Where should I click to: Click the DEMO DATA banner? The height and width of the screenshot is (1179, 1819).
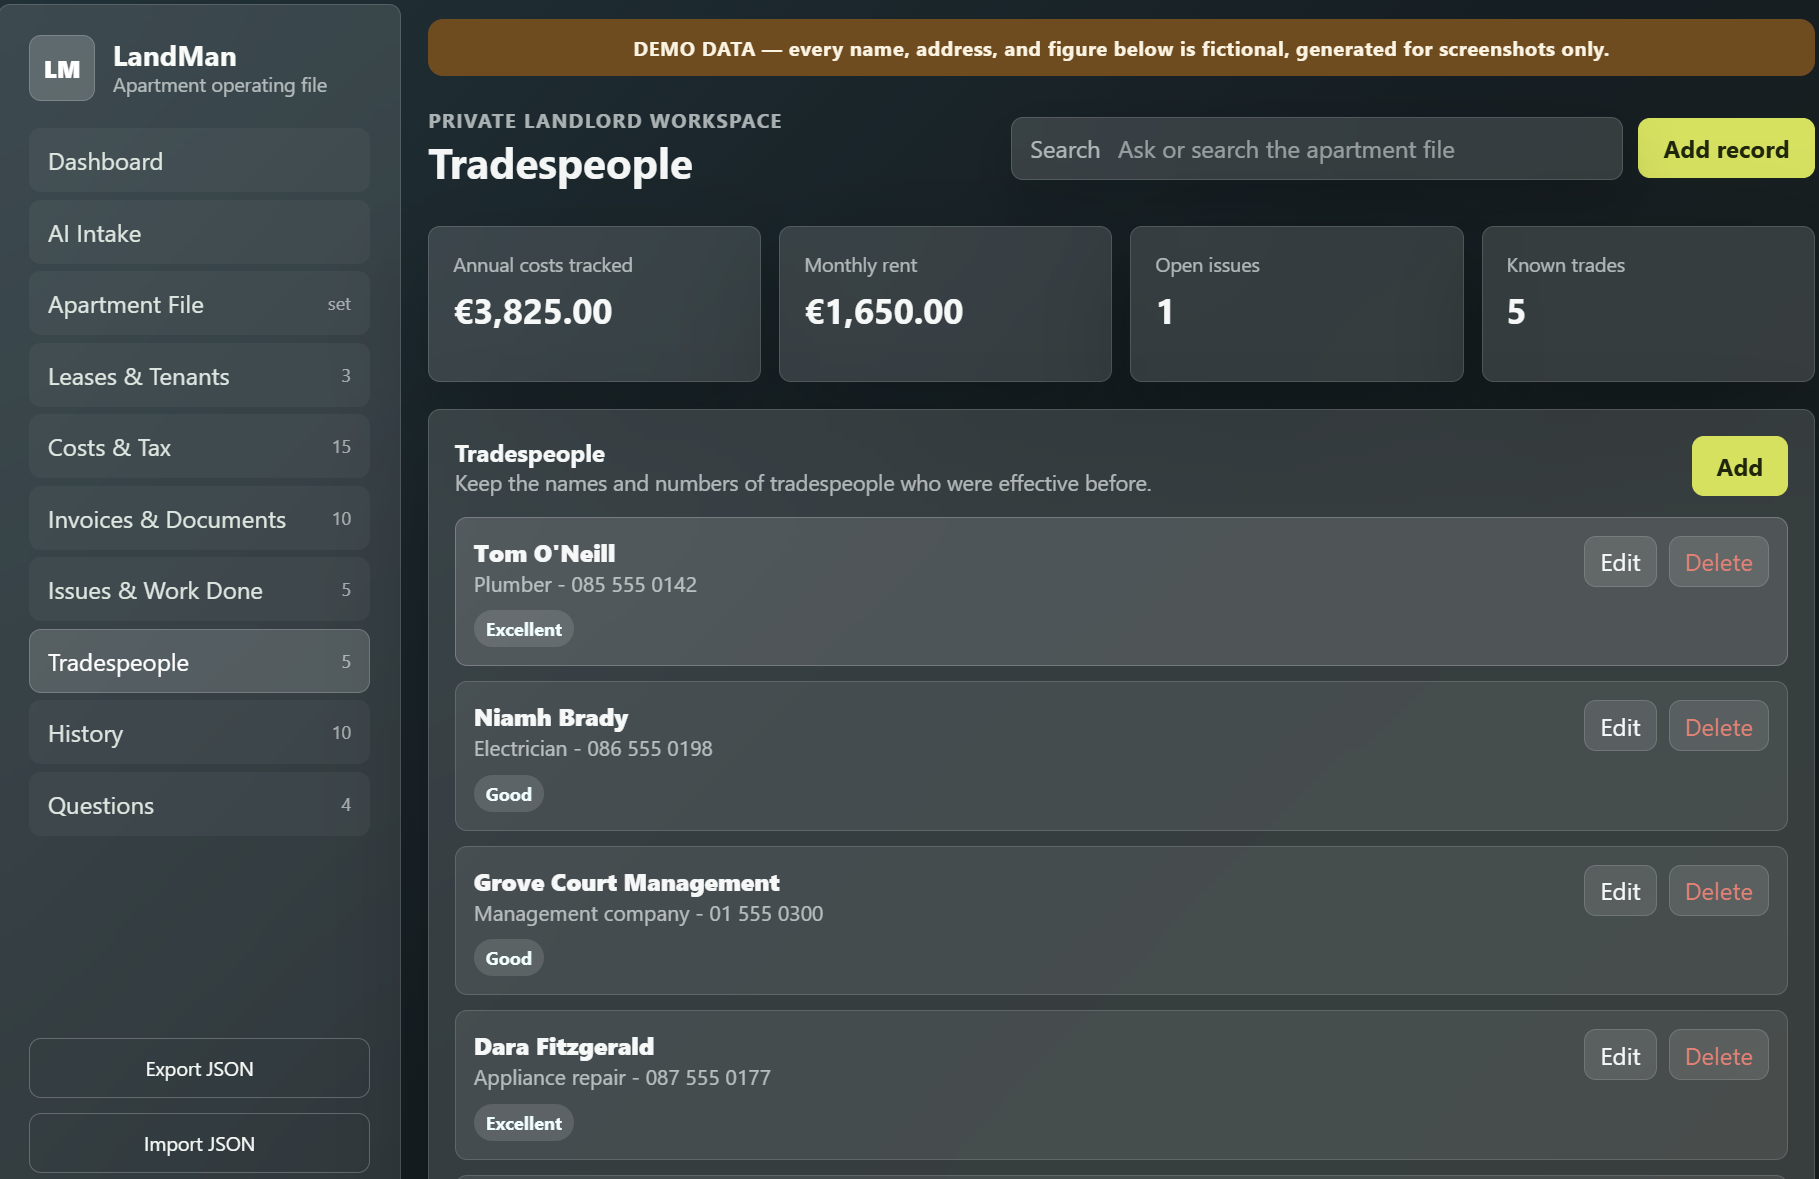click(1121, 48)
